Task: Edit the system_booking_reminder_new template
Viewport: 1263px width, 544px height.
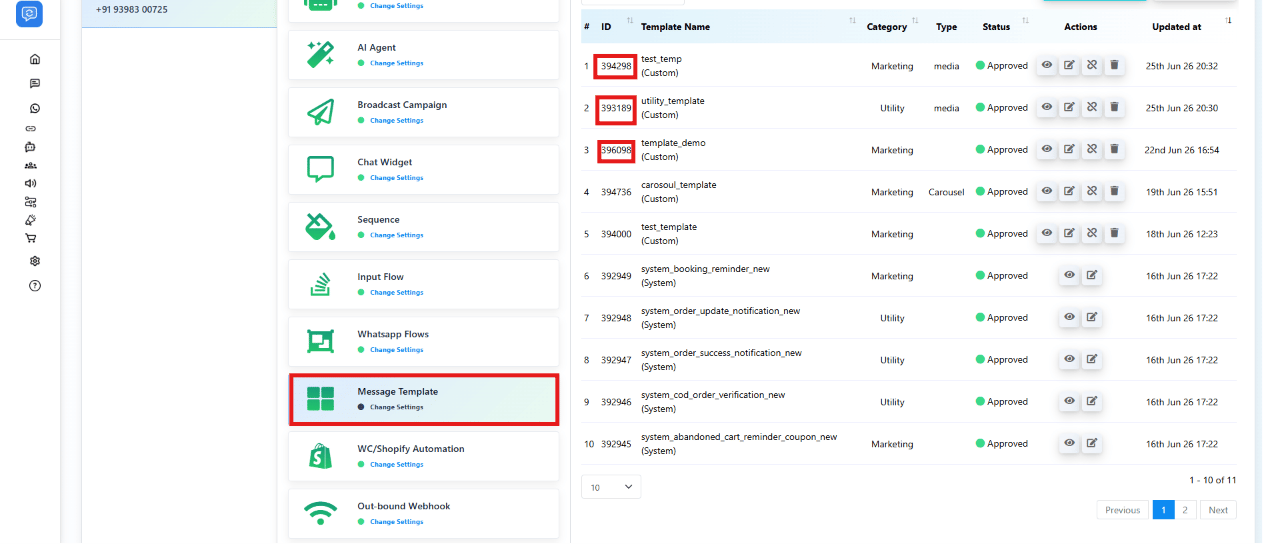Action: click(1092, 275)
